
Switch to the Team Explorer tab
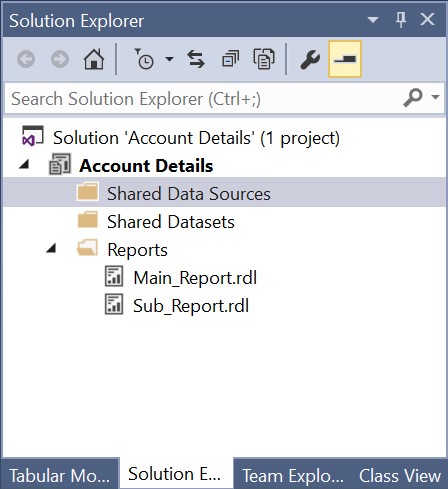coord(293,475)
